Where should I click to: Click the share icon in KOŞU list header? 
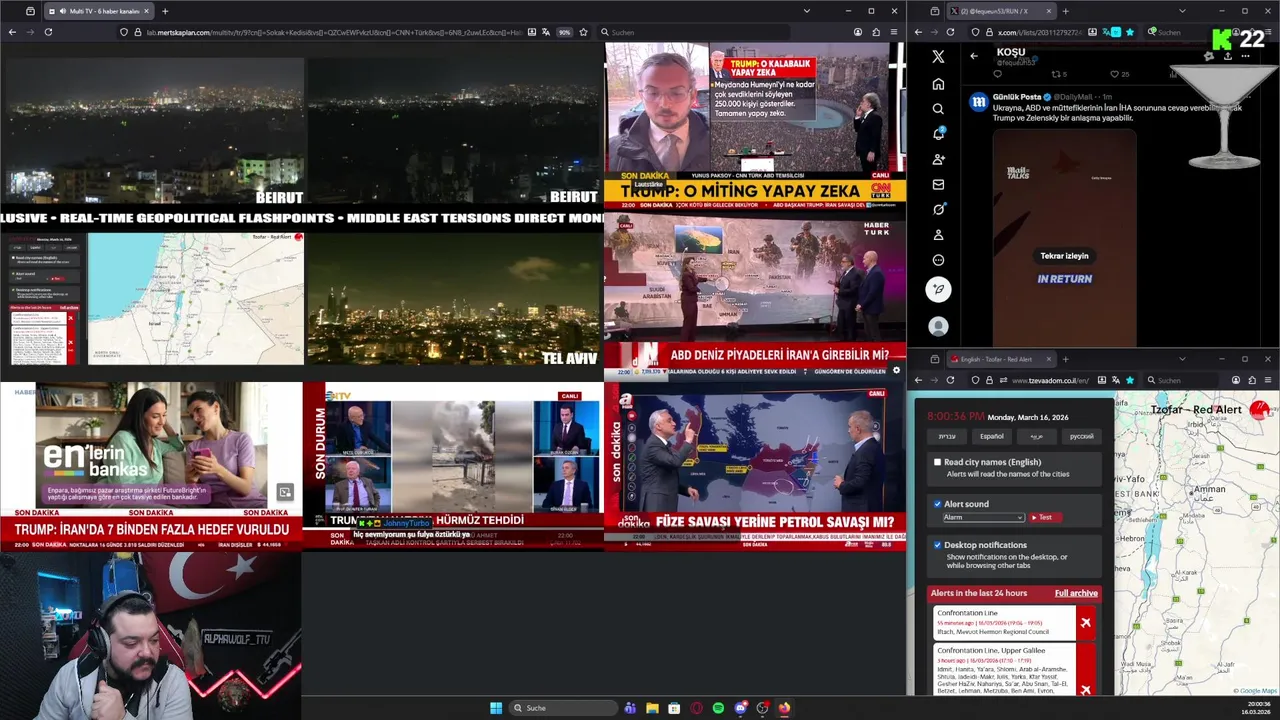click(x=1228, y=57)
